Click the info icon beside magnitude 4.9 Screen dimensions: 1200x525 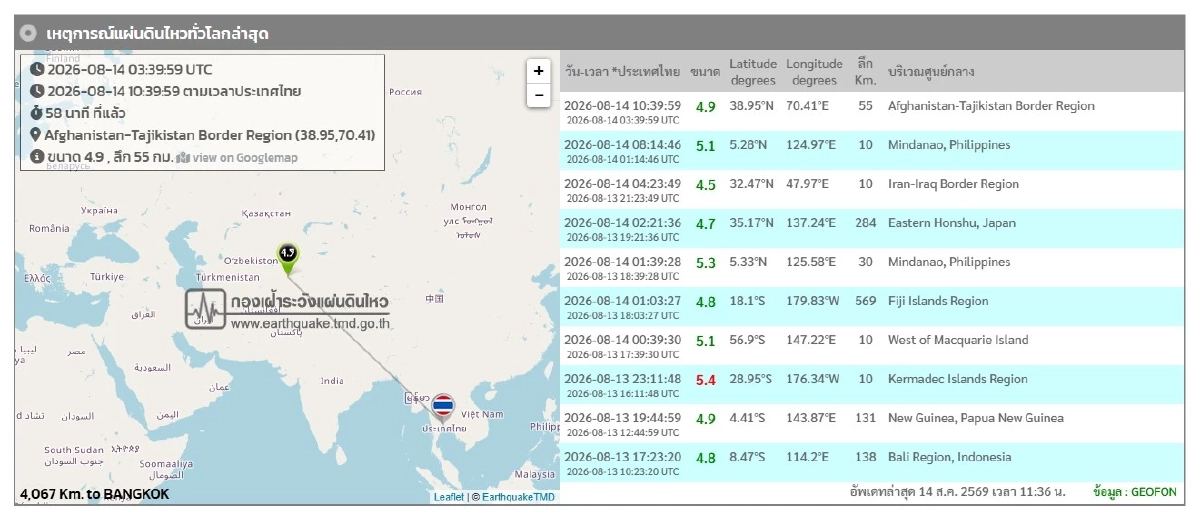[37, 156]
